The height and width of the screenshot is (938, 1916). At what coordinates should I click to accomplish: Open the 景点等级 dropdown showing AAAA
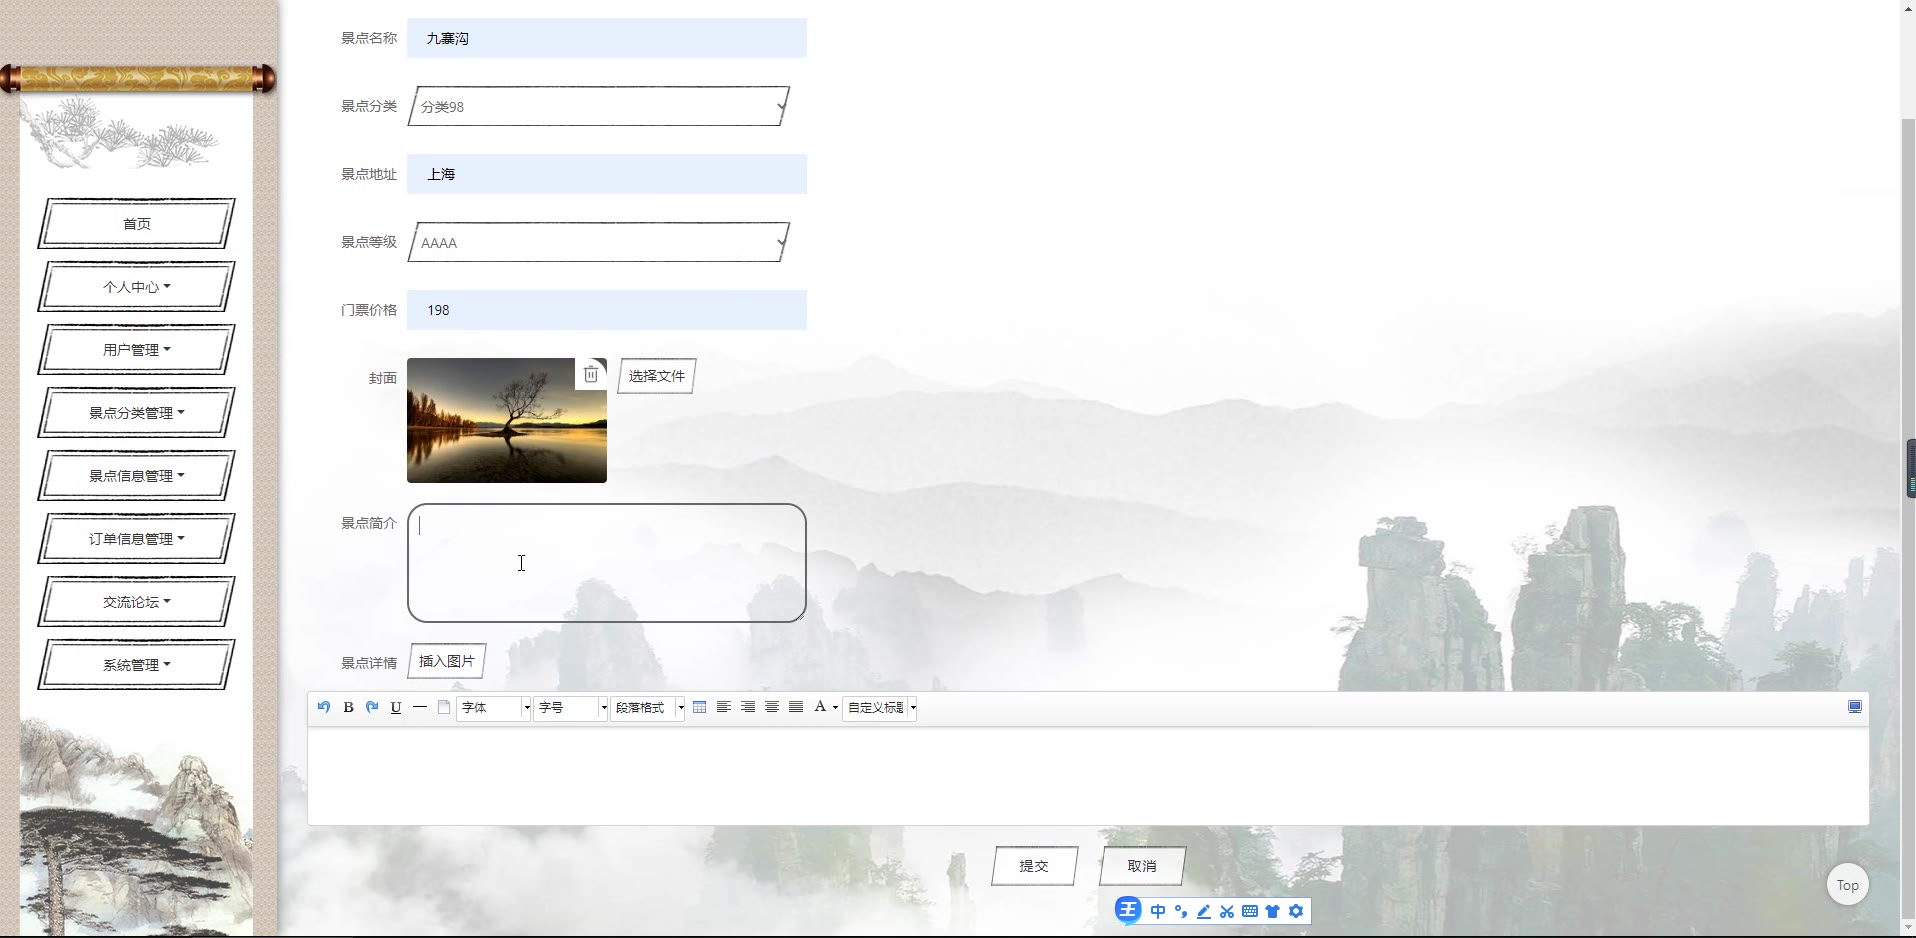(599, 242)
